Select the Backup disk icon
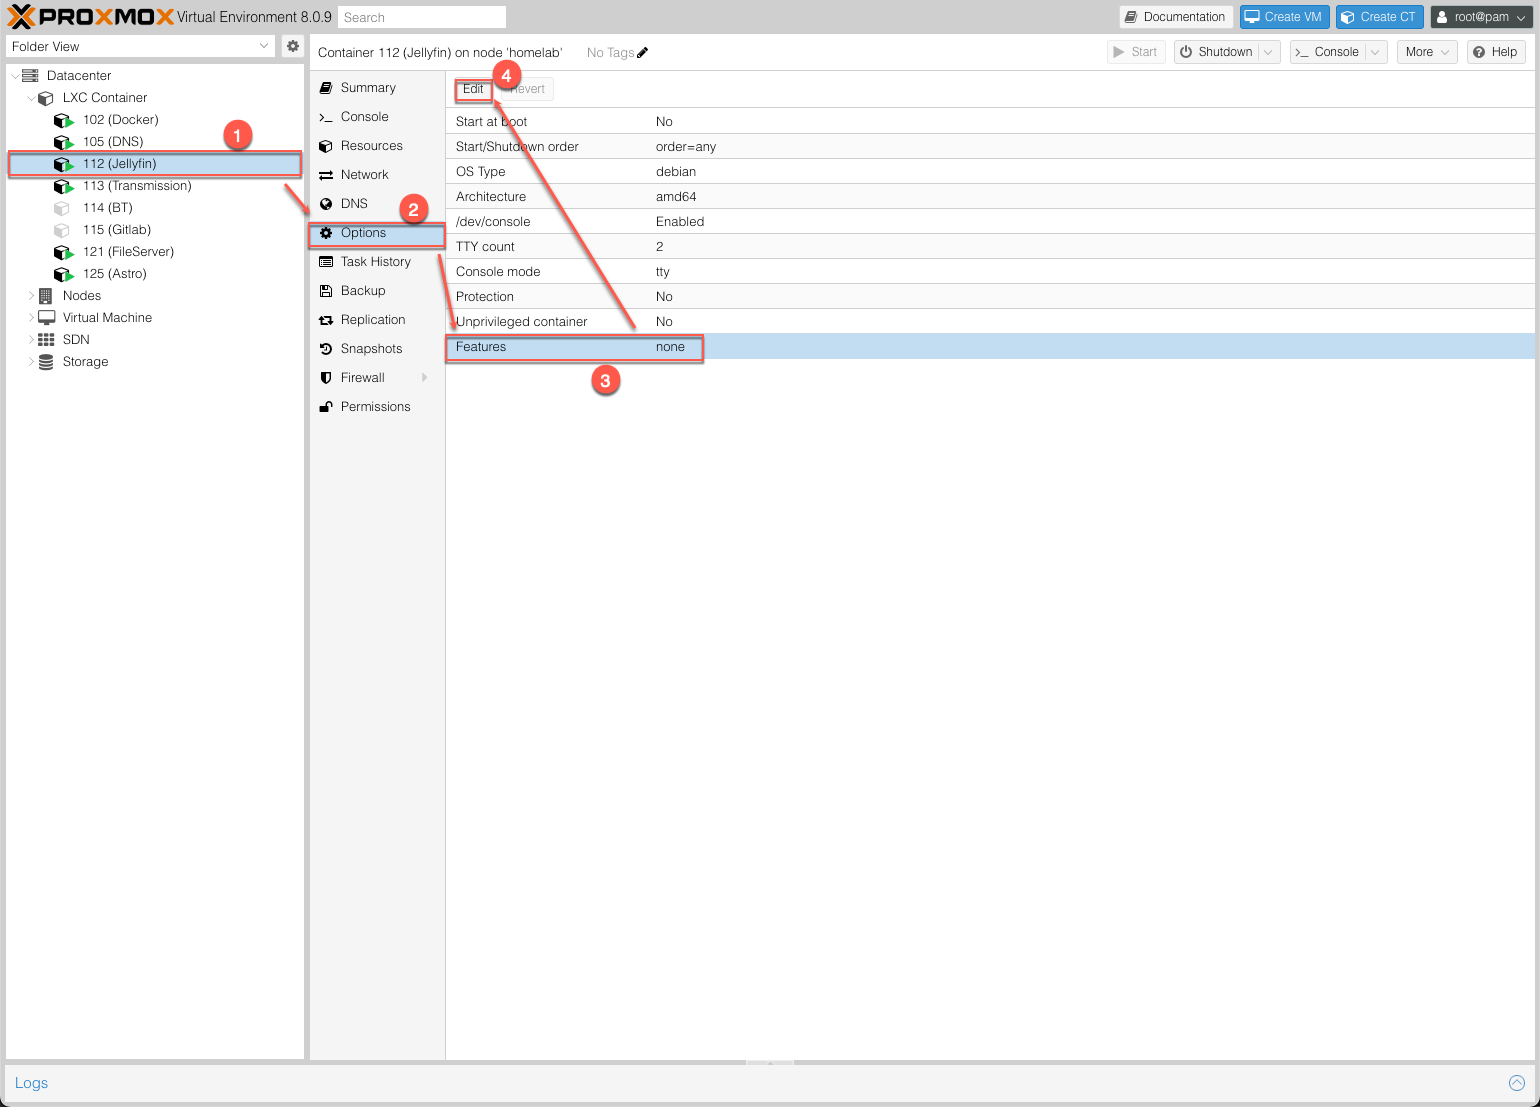Screen dimensions: 1540x1107 point(327,290)
